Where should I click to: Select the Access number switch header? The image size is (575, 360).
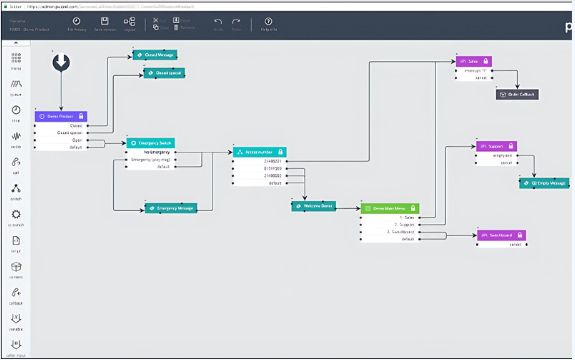(260, 152)
